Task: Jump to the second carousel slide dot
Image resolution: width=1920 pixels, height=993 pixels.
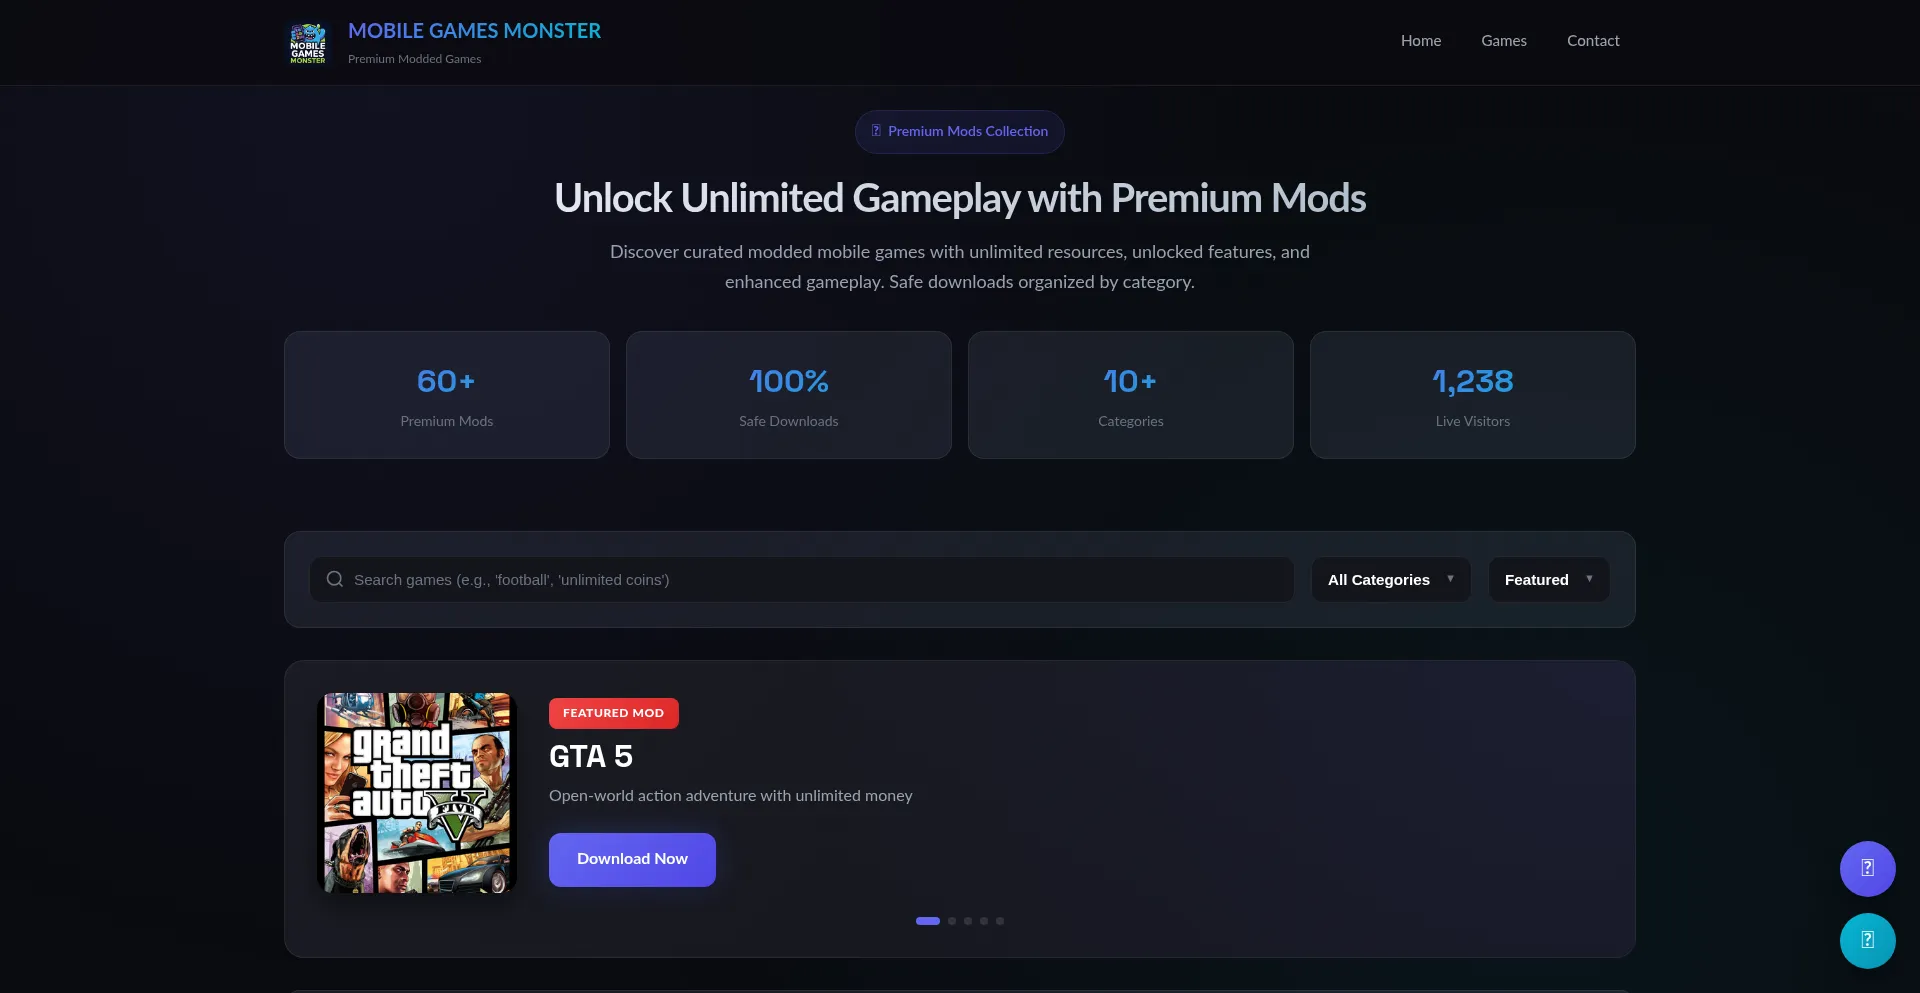Action: click(x=952, y=921)
